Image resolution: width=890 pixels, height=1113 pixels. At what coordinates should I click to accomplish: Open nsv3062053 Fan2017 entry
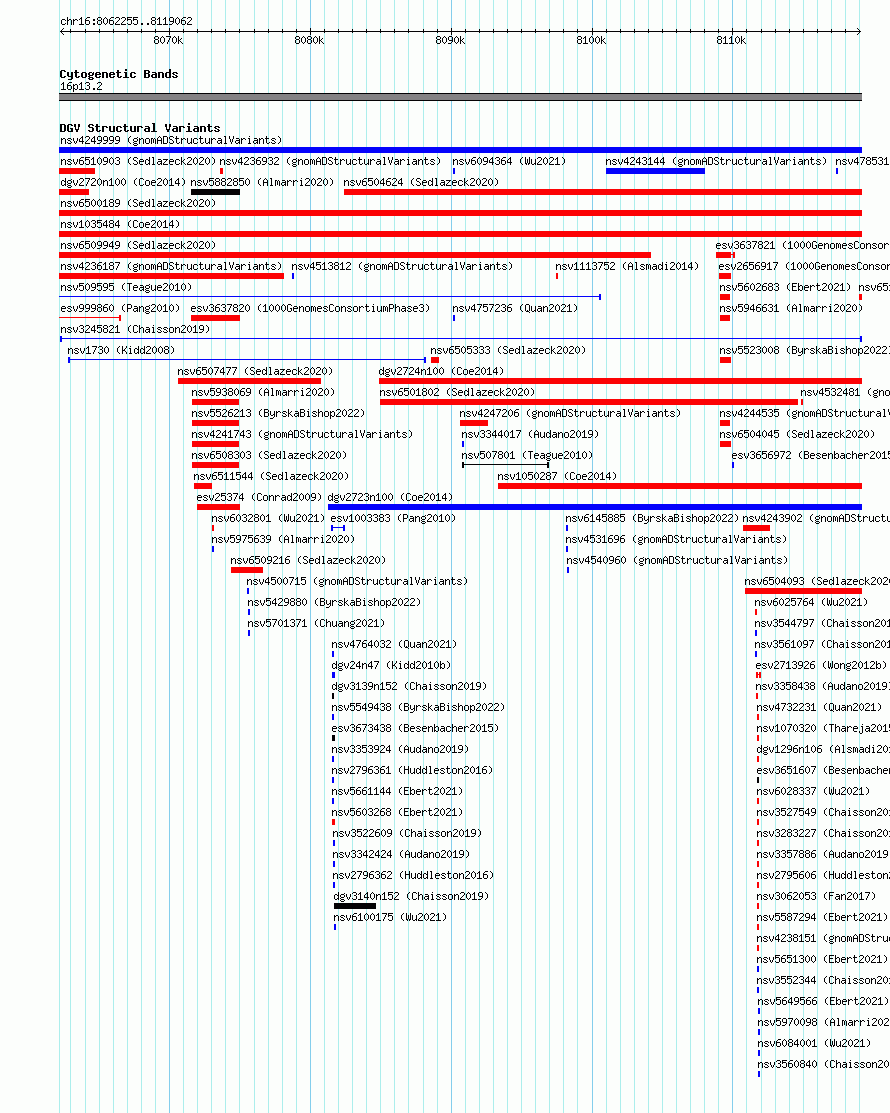816,897
